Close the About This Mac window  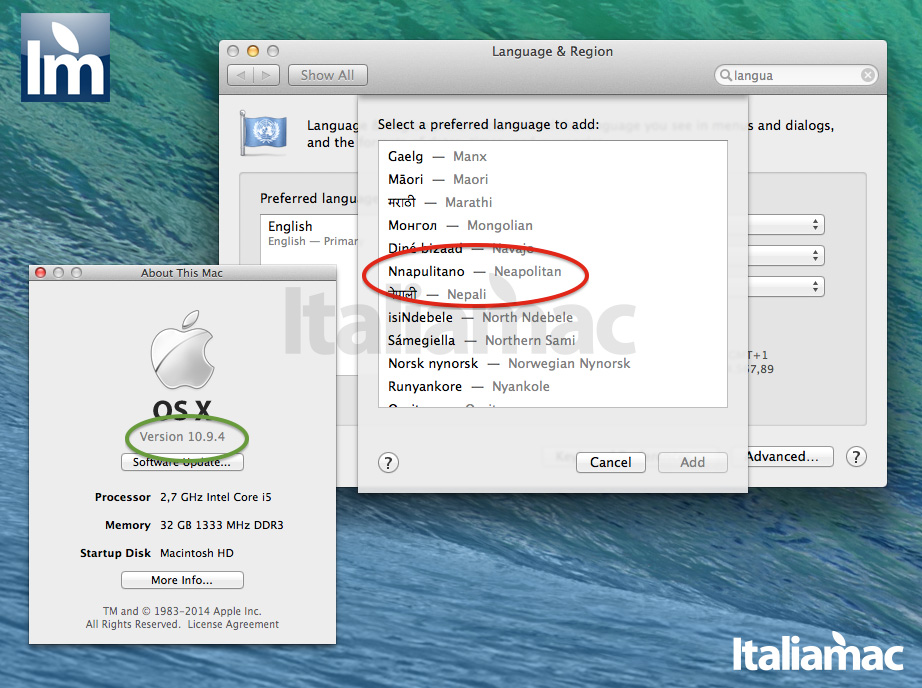41,272
